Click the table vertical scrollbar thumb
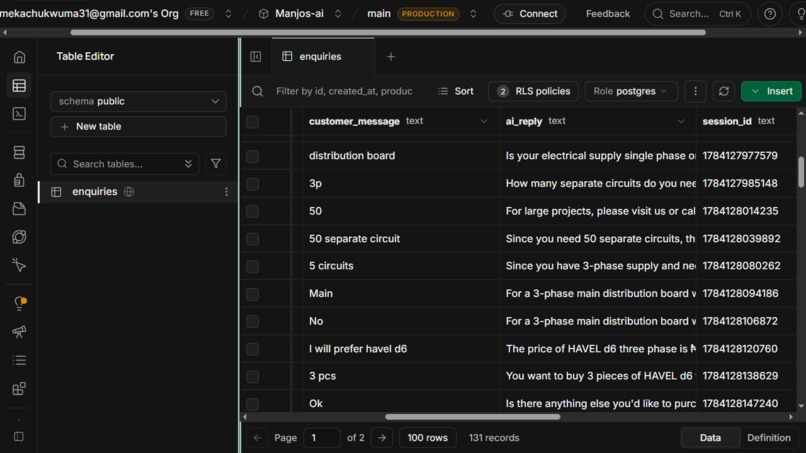 (801, 172)
